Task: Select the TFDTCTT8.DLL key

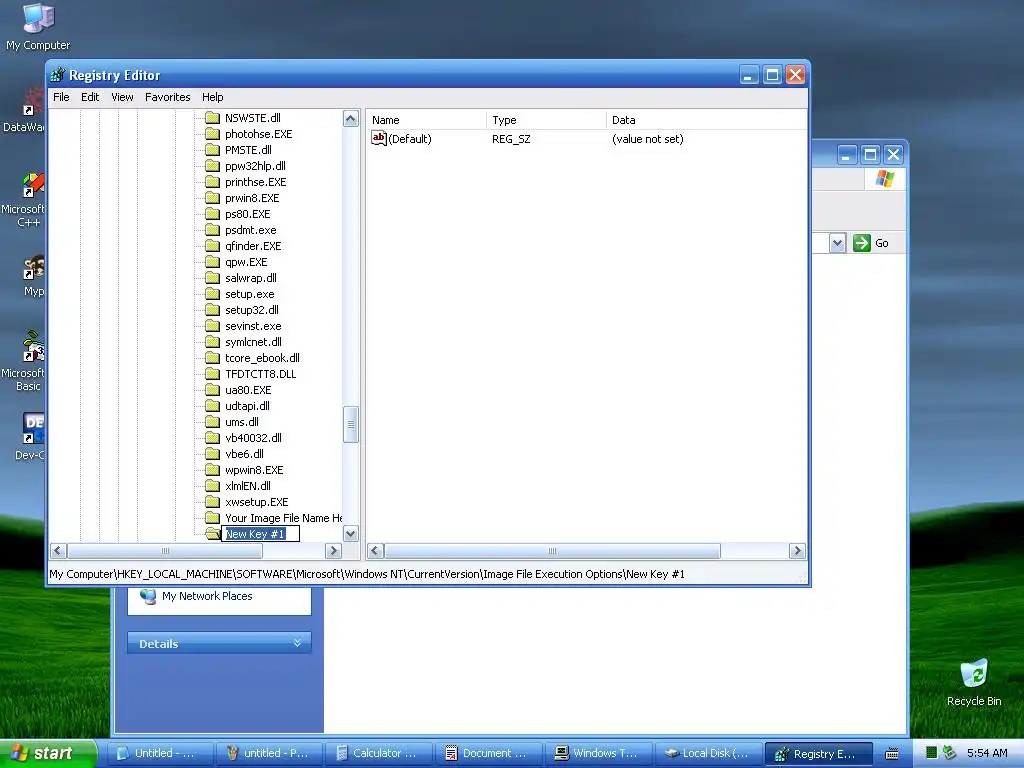Action: (260, 374)
